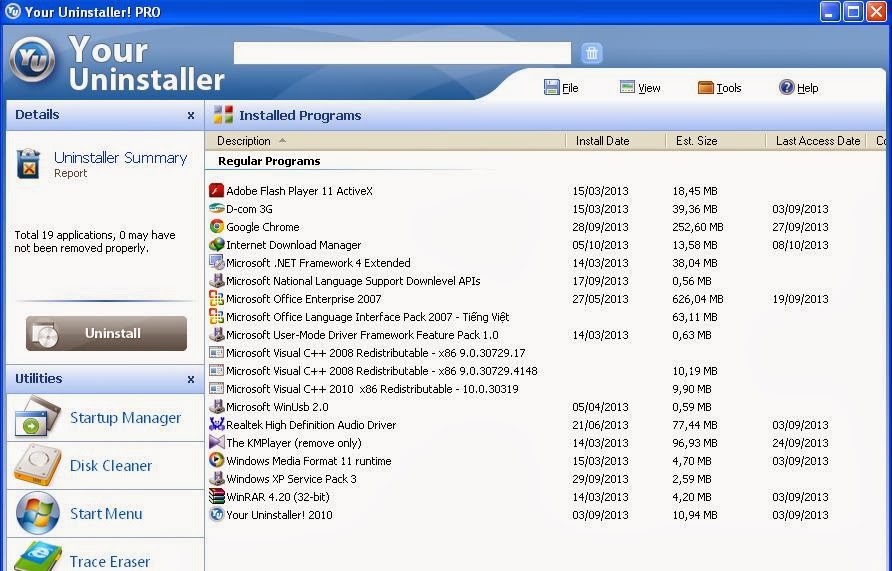Screen dimensions: 892x571
Task: Click the Uninstall button
Action: coord(106,333)
